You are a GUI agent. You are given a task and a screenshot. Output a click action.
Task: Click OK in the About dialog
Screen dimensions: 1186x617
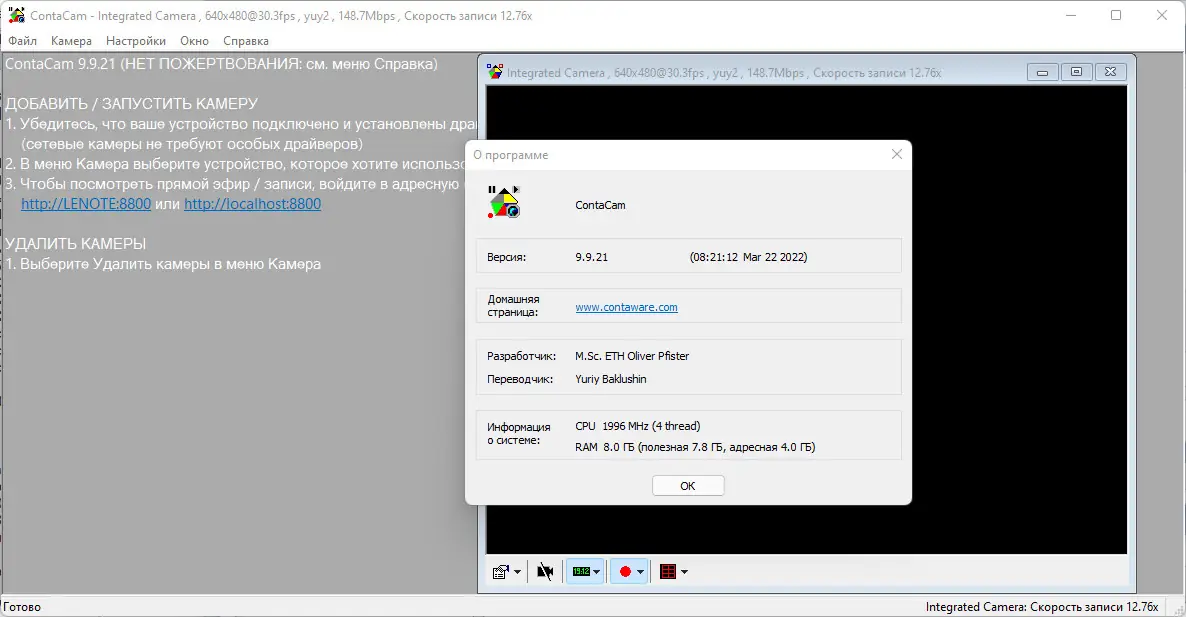[x=688, y=485]
